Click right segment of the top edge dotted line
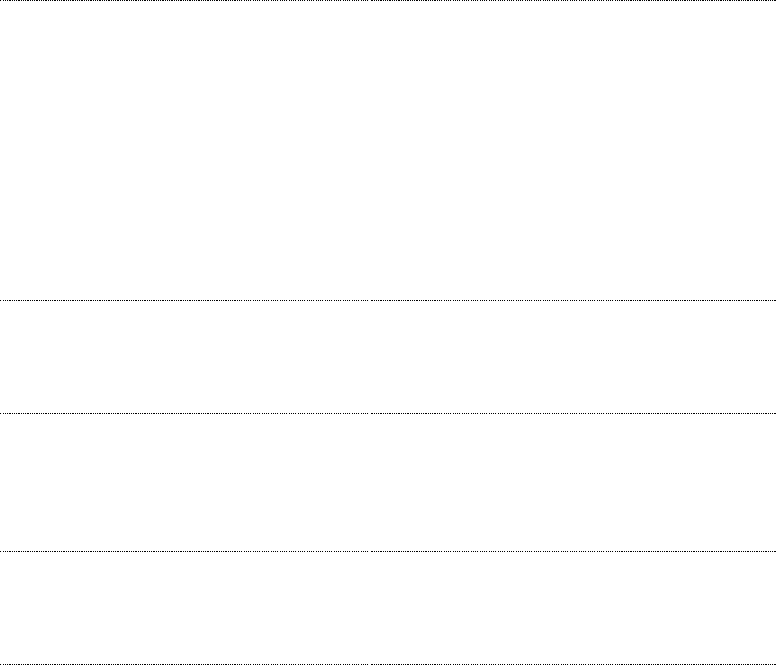 point(574,0)
